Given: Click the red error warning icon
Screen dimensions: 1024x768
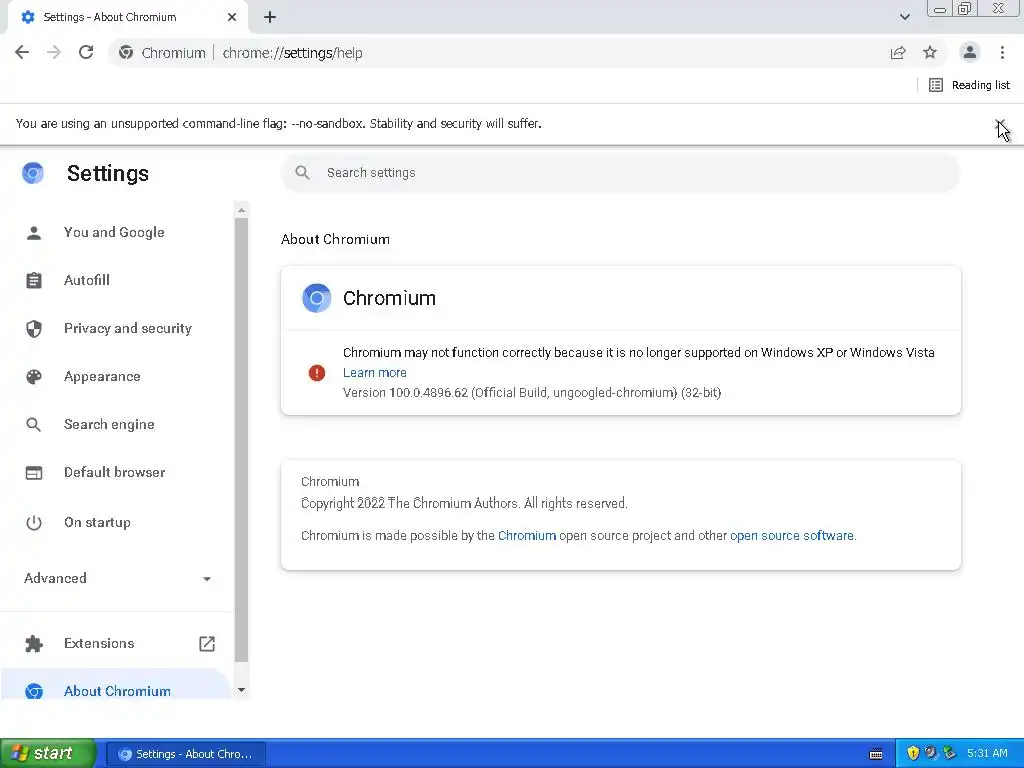Looking at the screenshot, I should [x=317, y=372].
